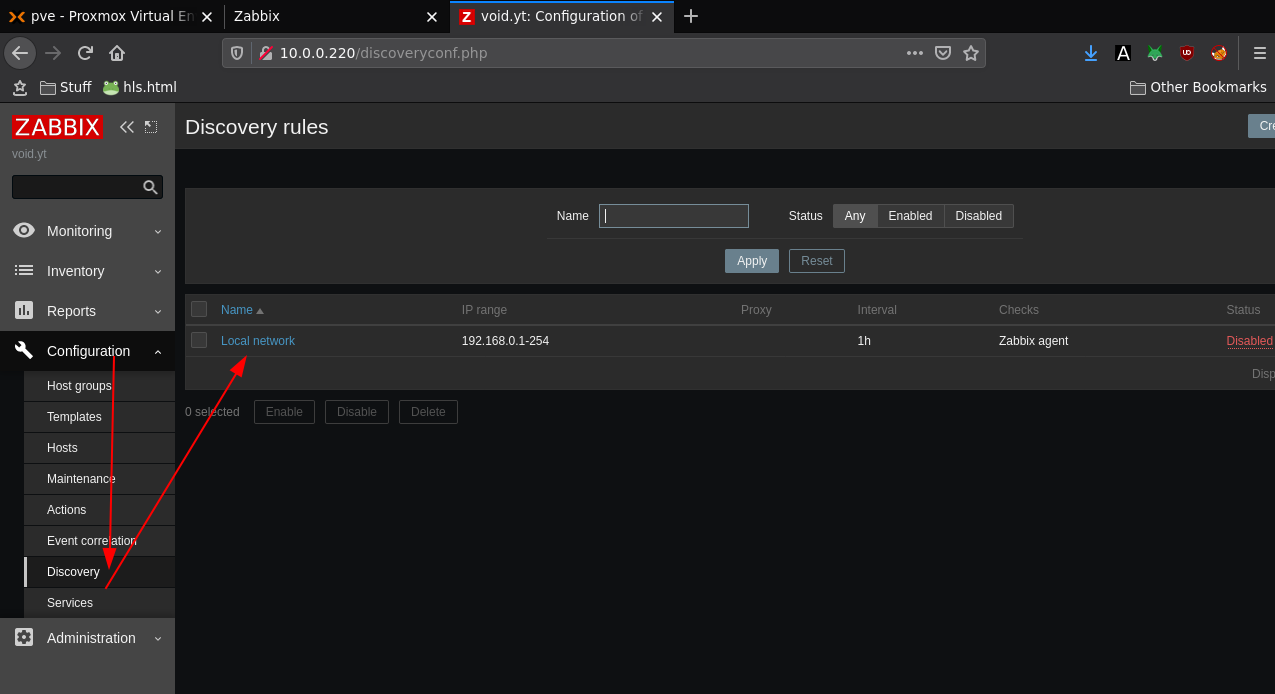Open the Other Bookmarks folder
This screenshot has width=1275, height=694.
(x=1198, y=87)
